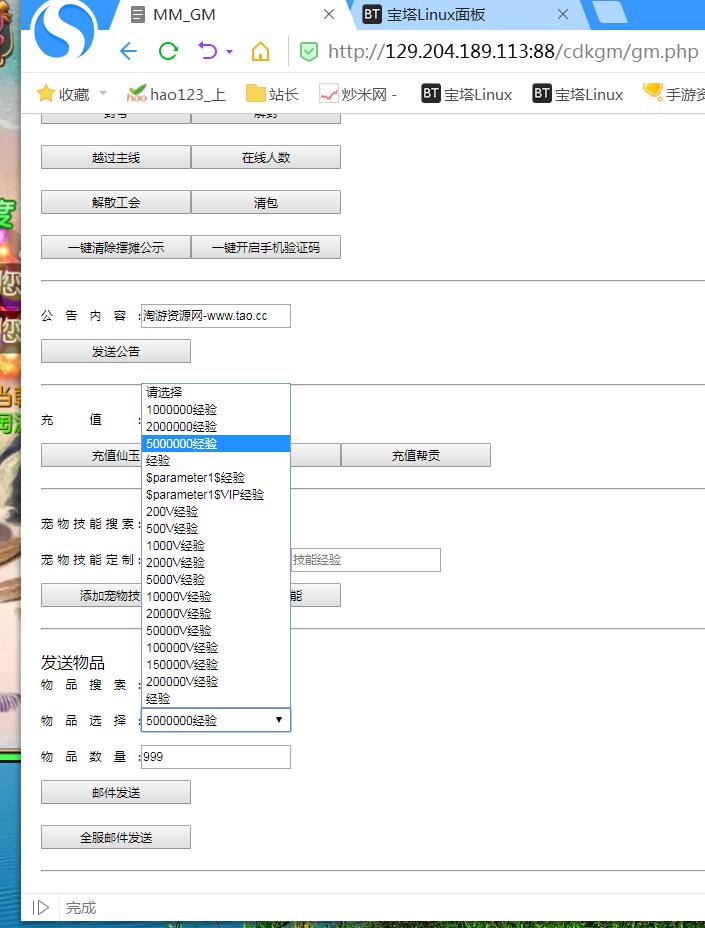The height and width of the screenshot is (928, 705).
Task: Focus the 物品数量 quantity field
Action: [x=216, y=757]
